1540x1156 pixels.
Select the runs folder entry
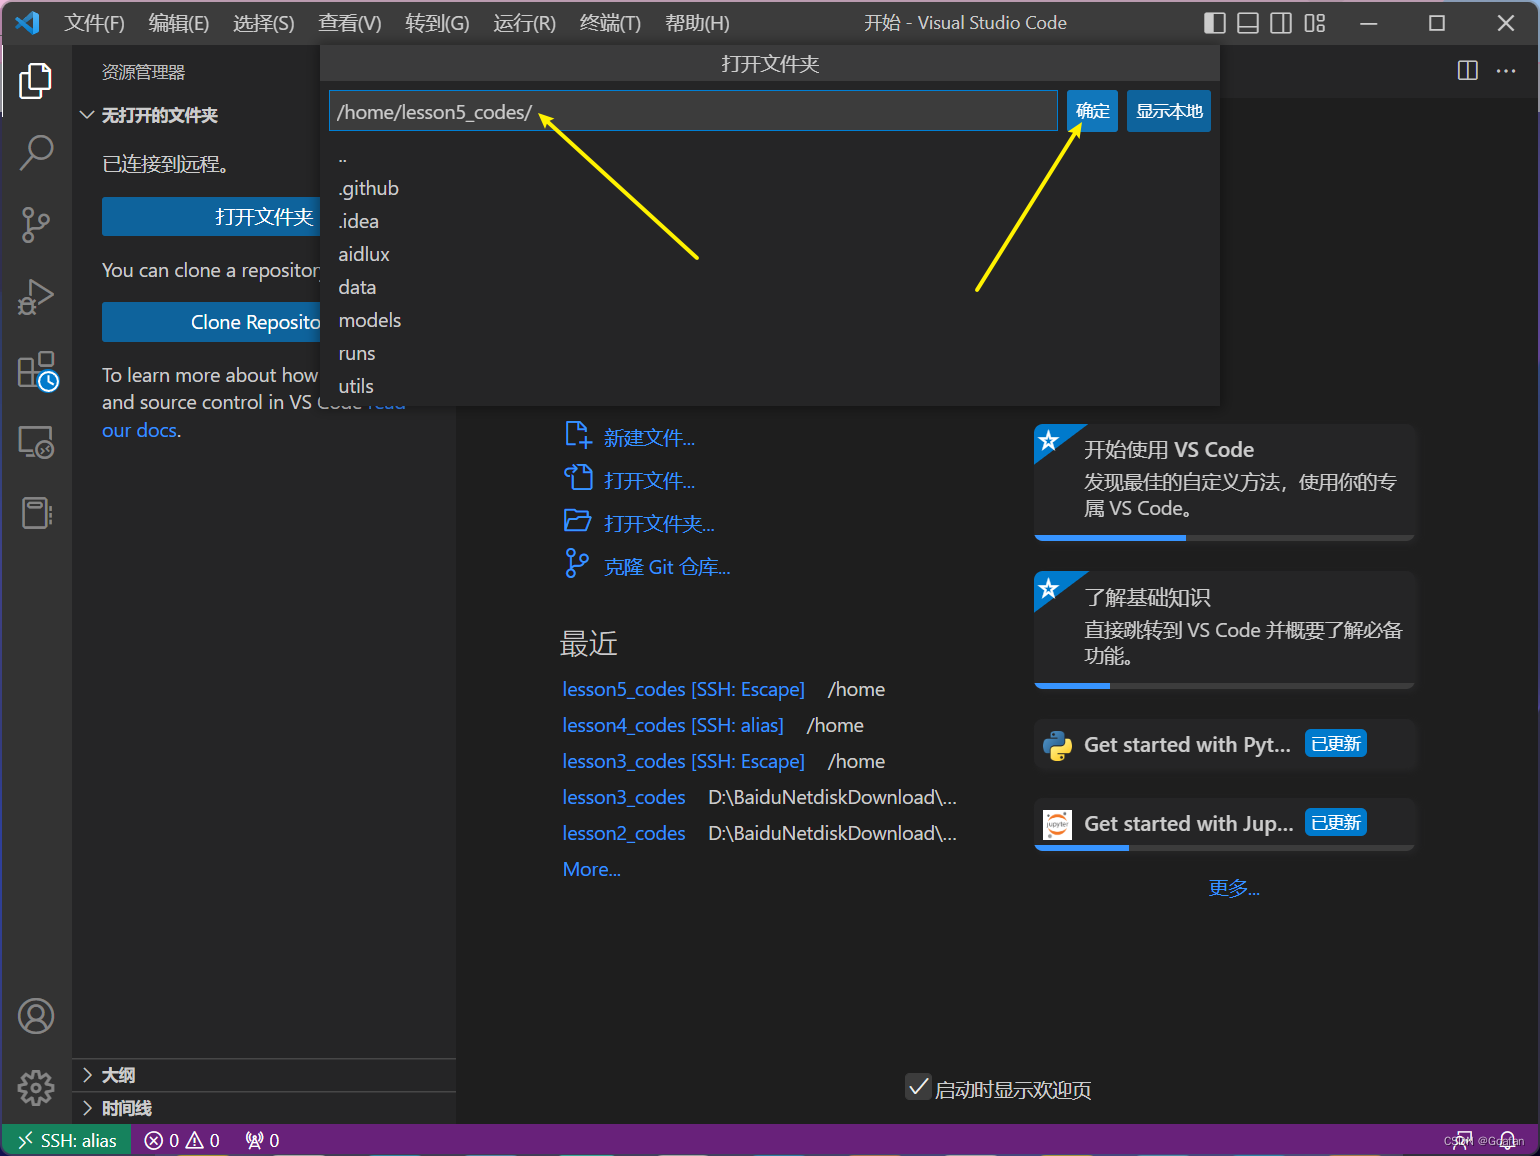pos(770,353)
